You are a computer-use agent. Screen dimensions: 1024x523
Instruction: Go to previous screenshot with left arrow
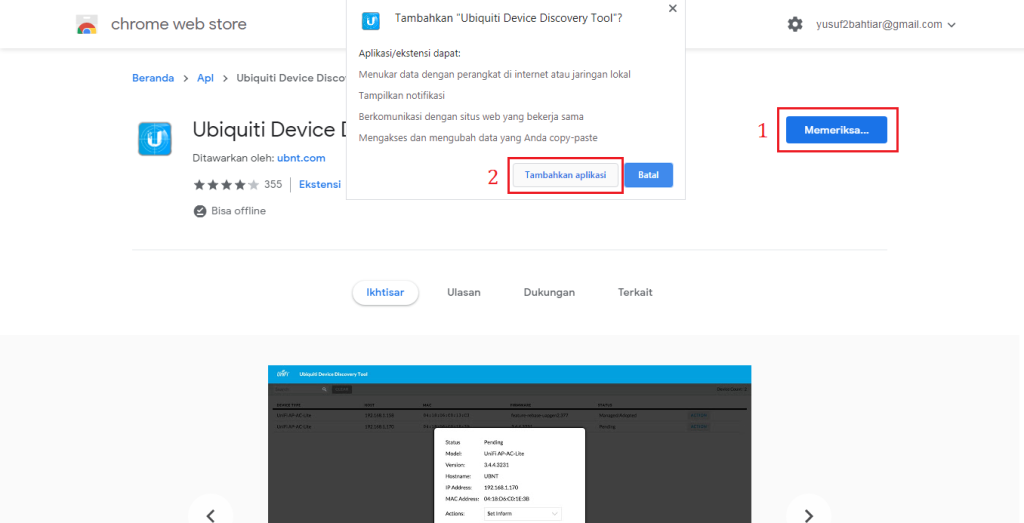[210, 514]
